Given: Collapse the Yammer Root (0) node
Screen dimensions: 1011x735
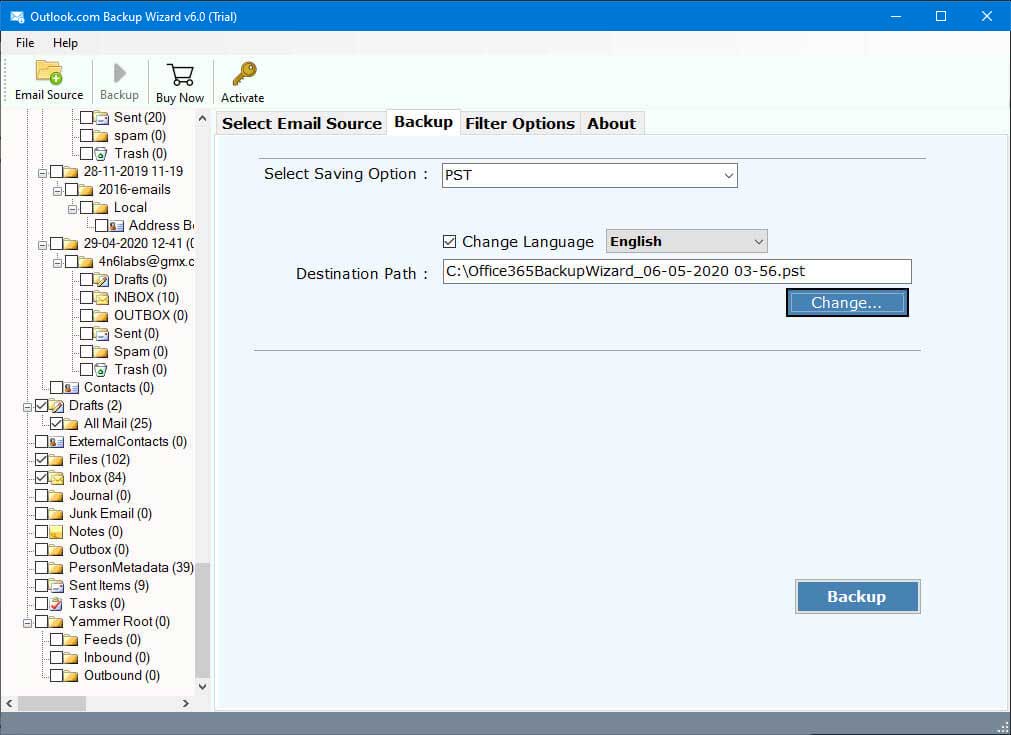Looking at the screenshot, I should point(27,623).
